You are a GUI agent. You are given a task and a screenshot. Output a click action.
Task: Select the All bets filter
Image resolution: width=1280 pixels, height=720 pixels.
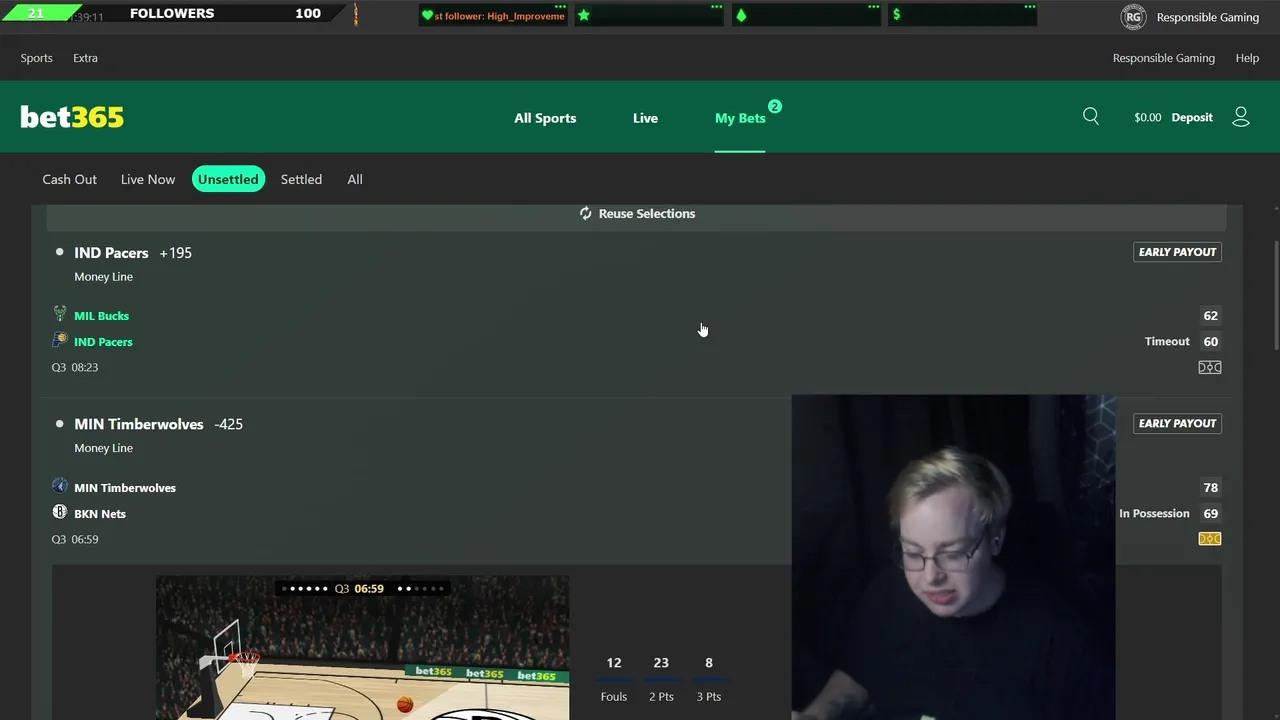[355, 179]
